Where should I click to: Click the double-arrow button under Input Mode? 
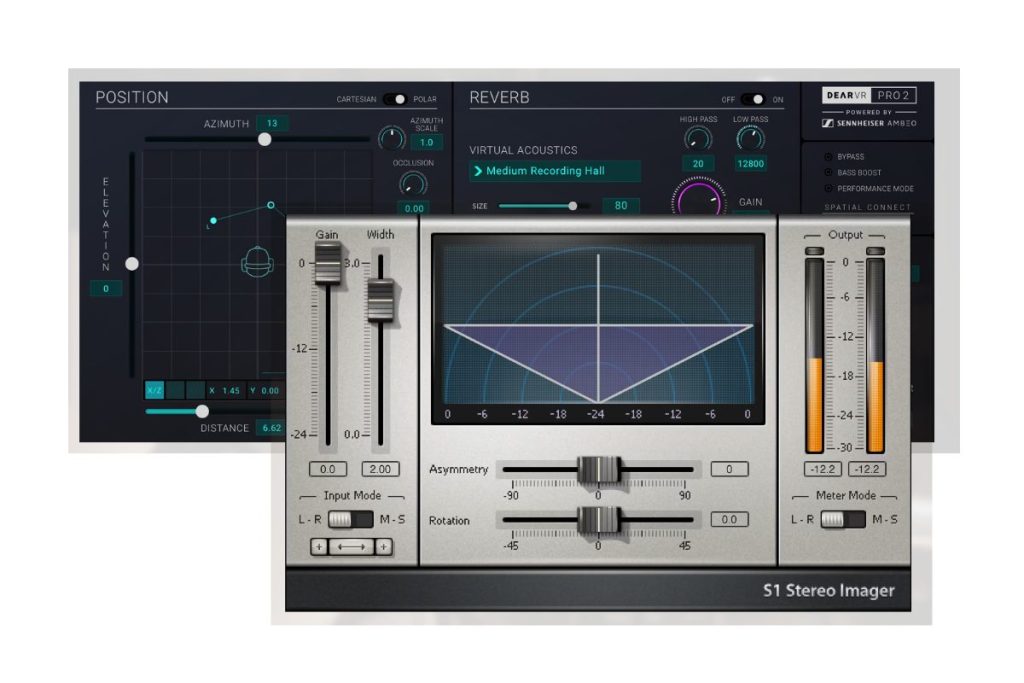point(351,547)
